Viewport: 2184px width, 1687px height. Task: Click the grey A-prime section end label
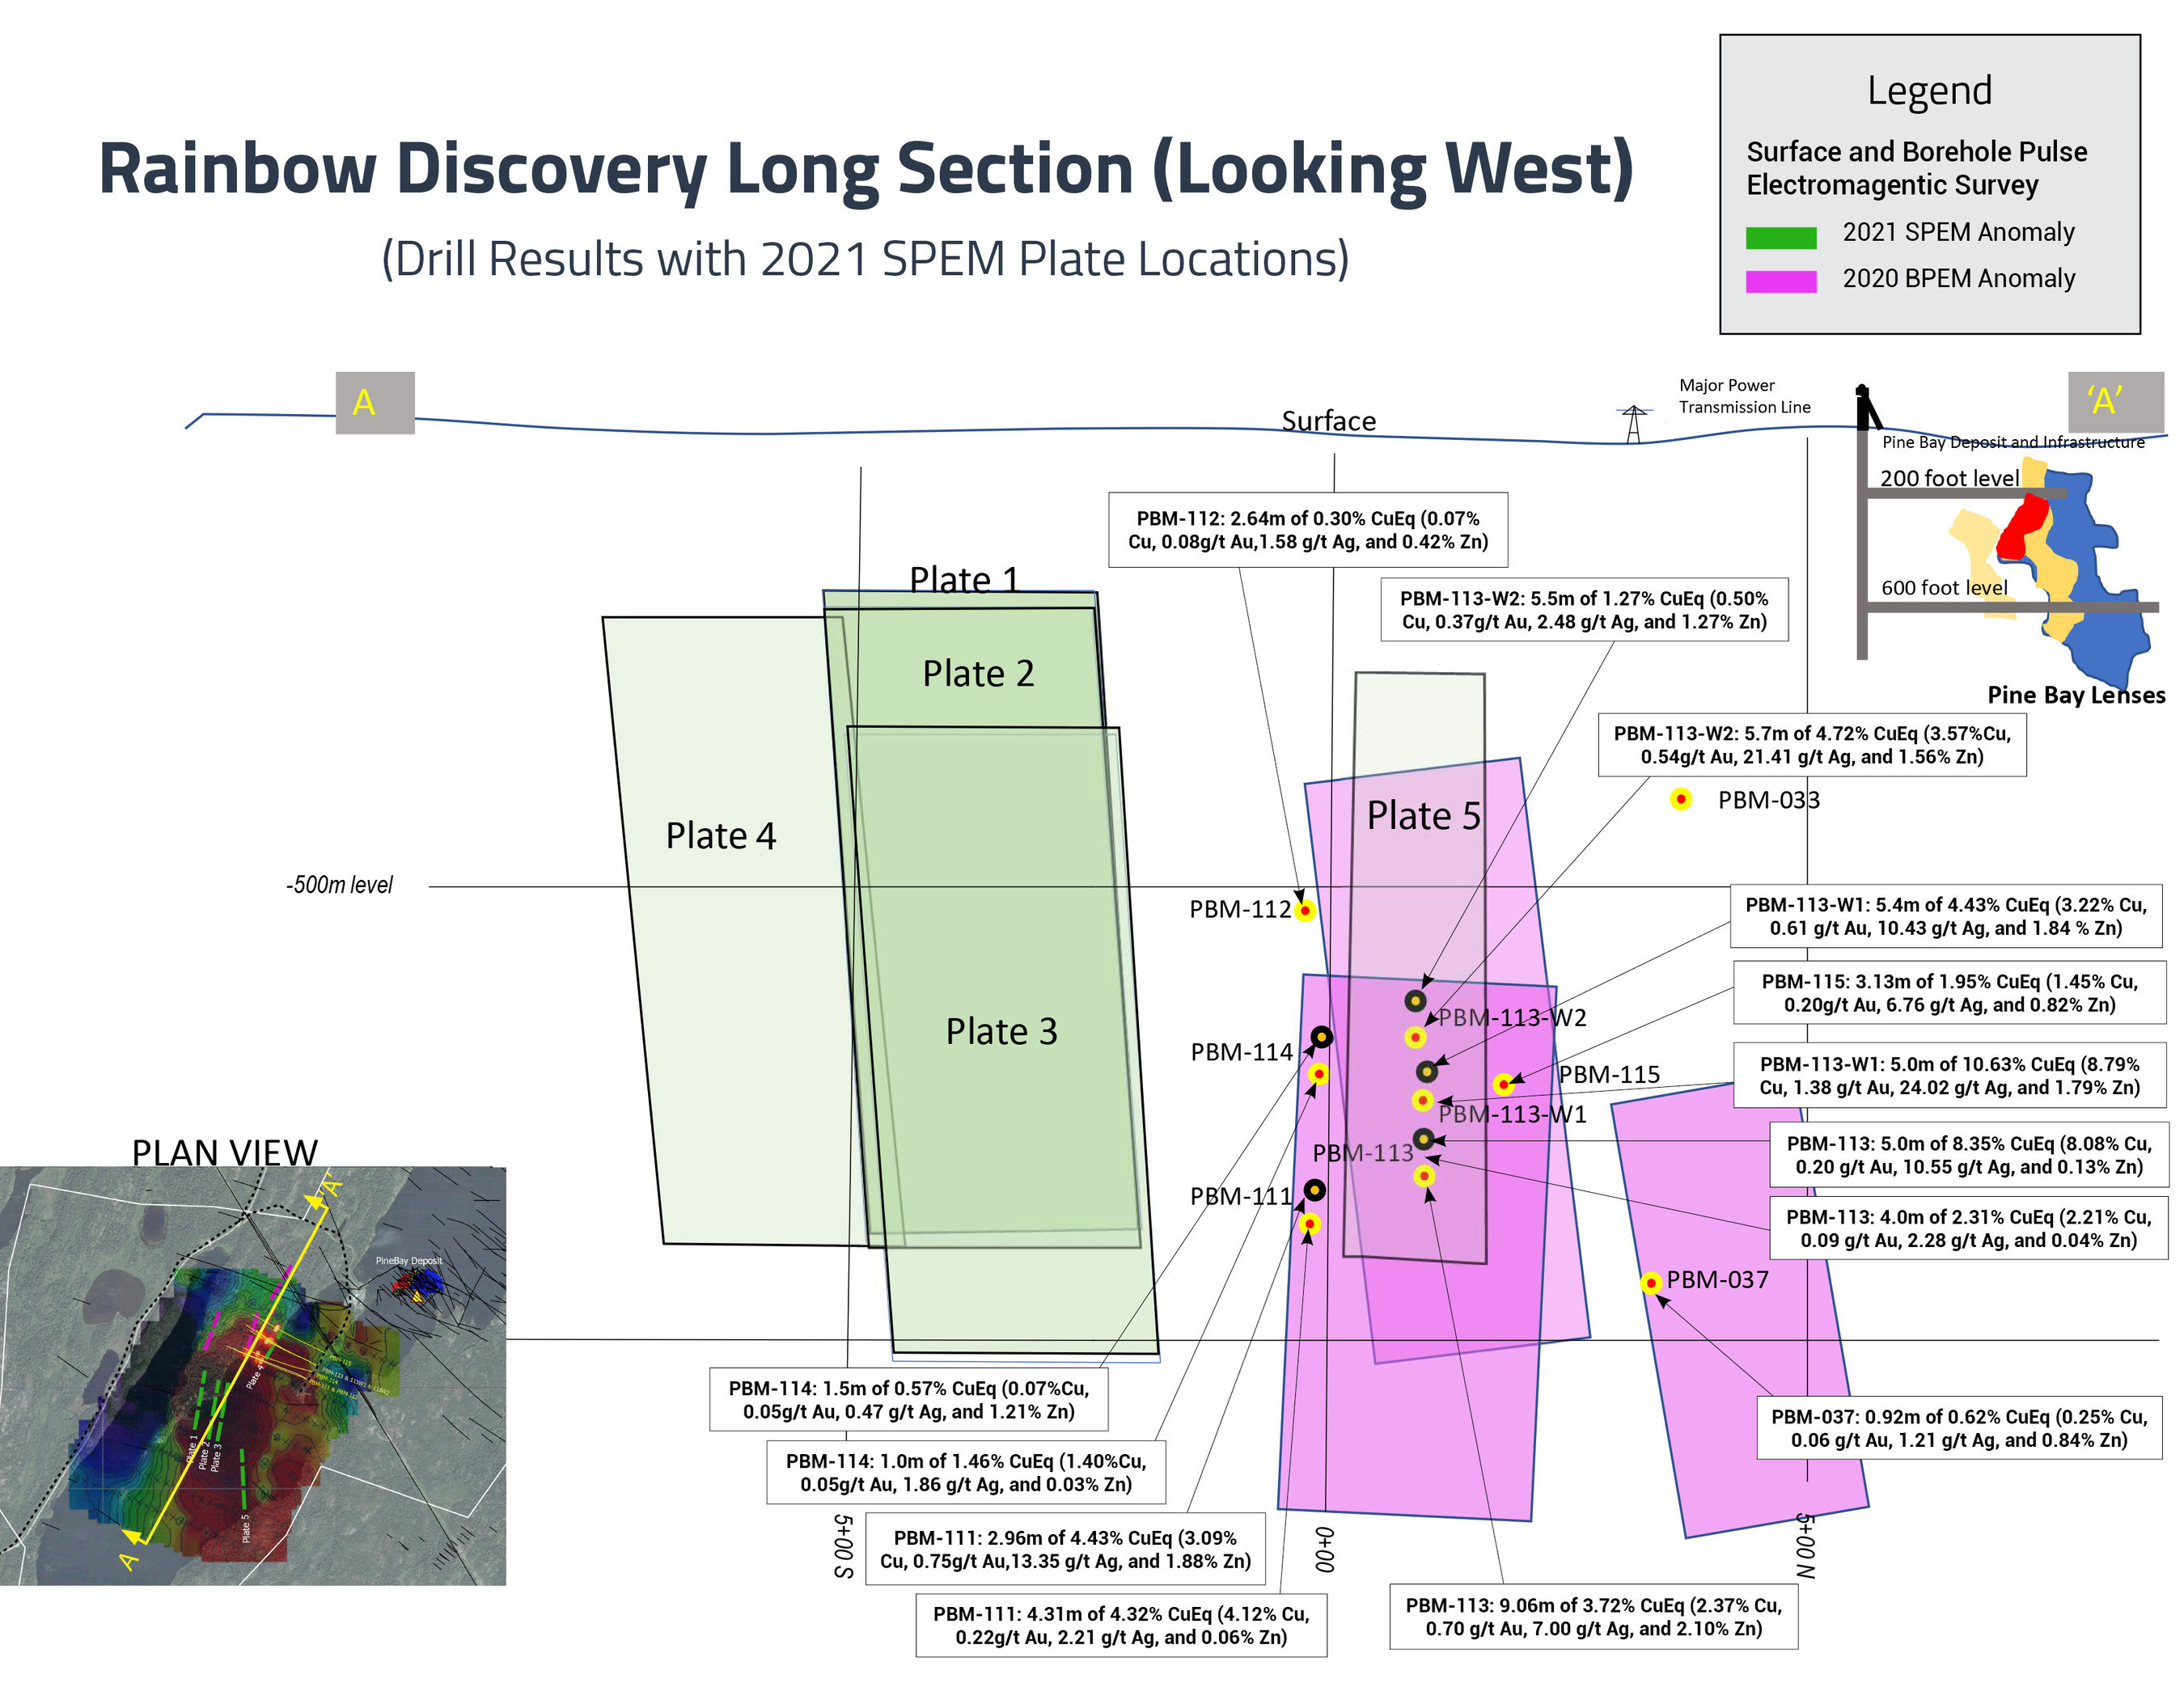pos(2115,402)
